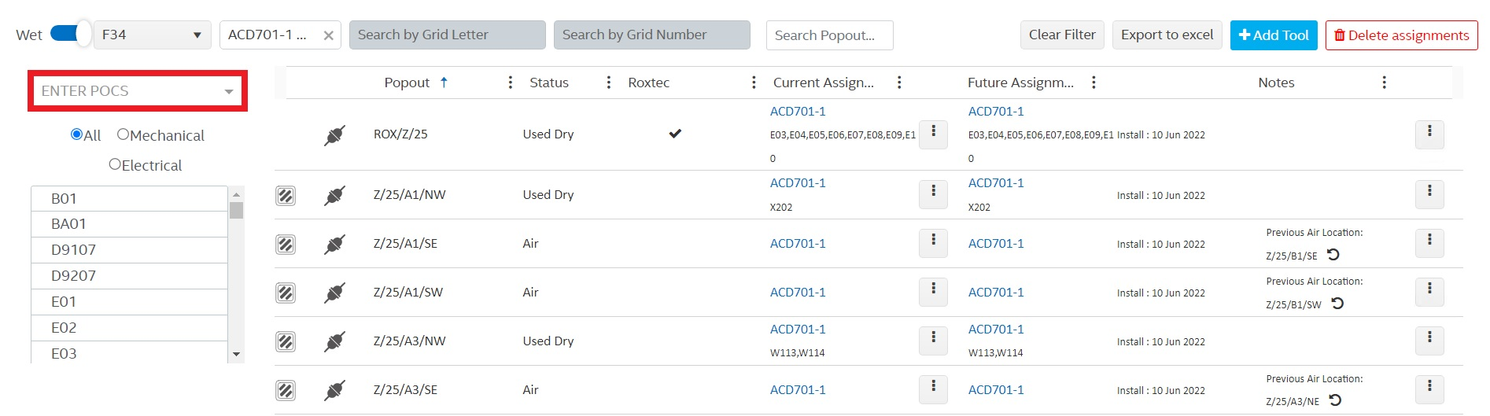Expand the ENTER POCS dropdown
The width and height of the screenshot is (1490, 416).
(x=229, y=92)
